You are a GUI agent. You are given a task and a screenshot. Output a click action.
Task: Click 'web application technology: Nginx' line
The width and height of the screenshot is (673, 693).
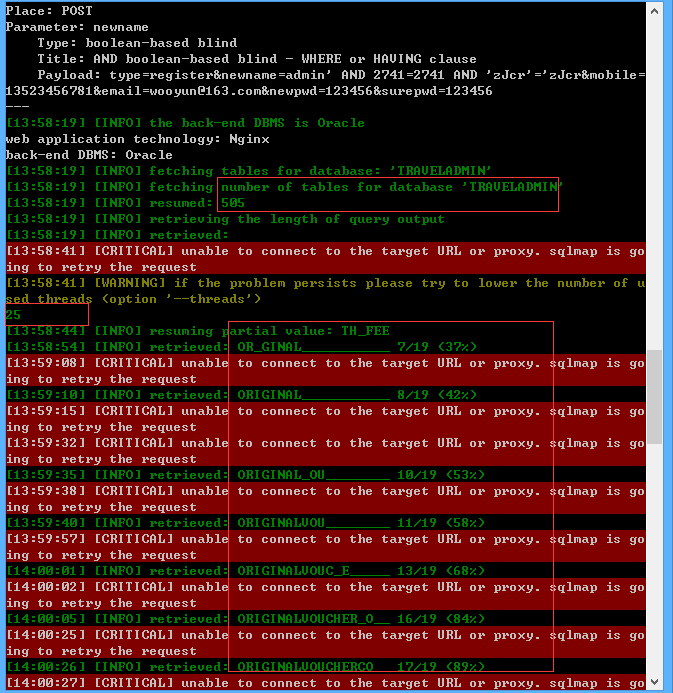click(x=137, y=139)
